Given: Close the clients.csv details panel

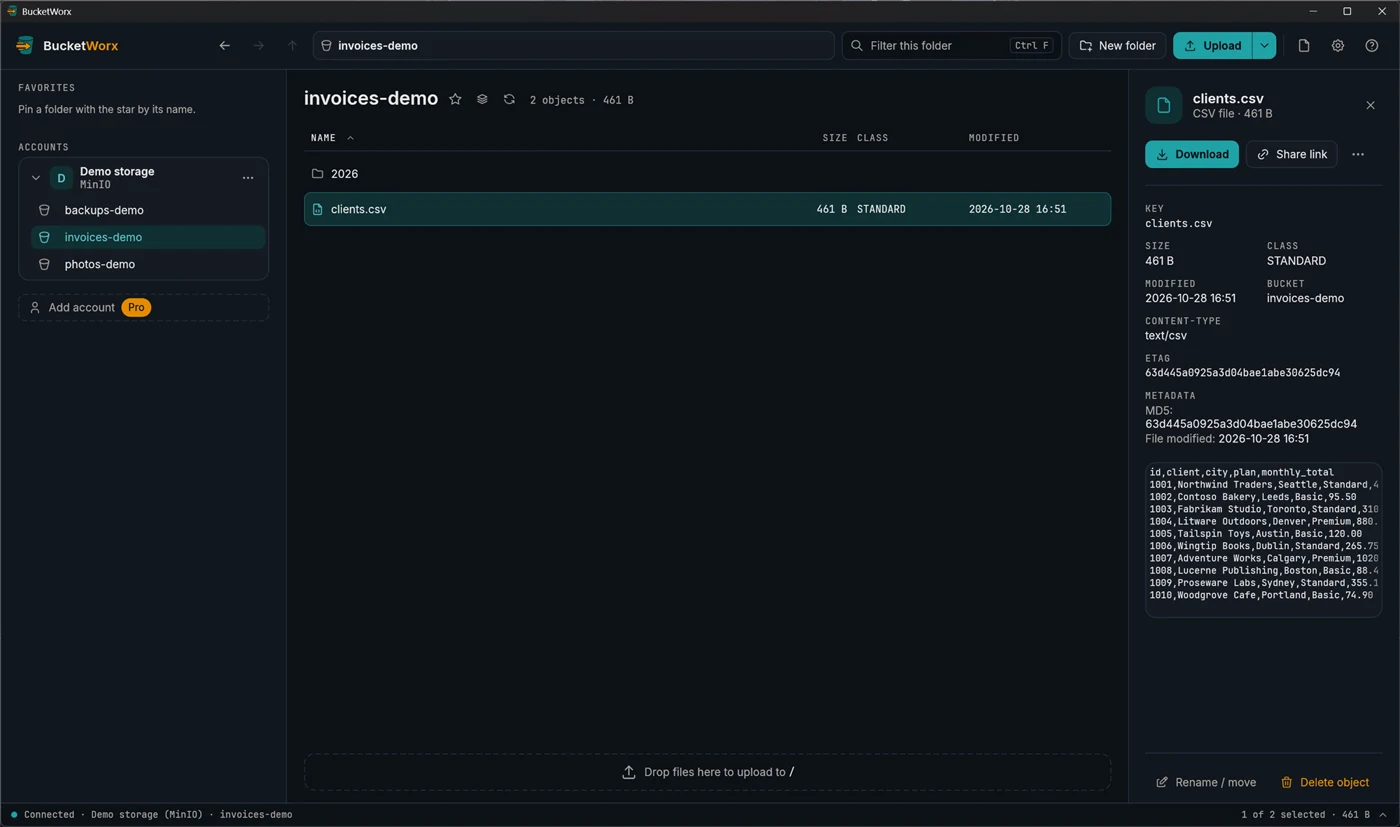Looking at the screenshot, I should click(x=1370, y=105).
